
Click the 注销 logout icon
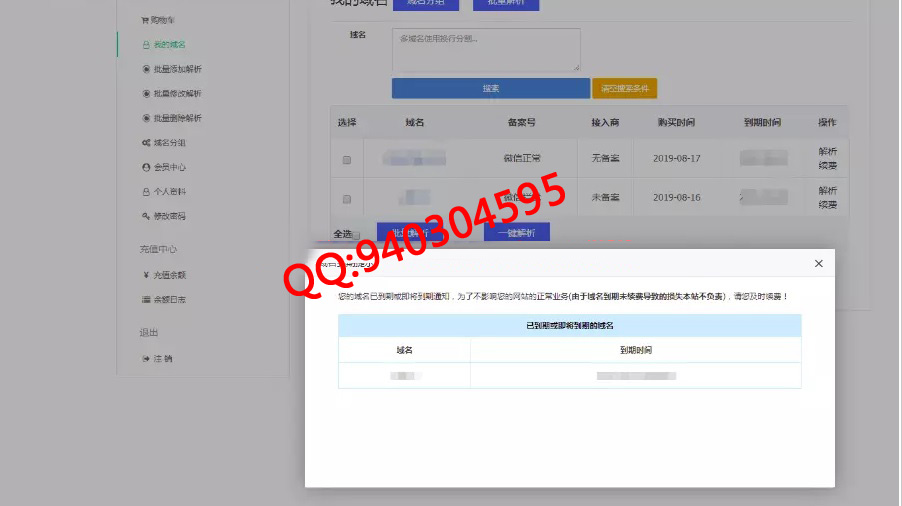146,358
